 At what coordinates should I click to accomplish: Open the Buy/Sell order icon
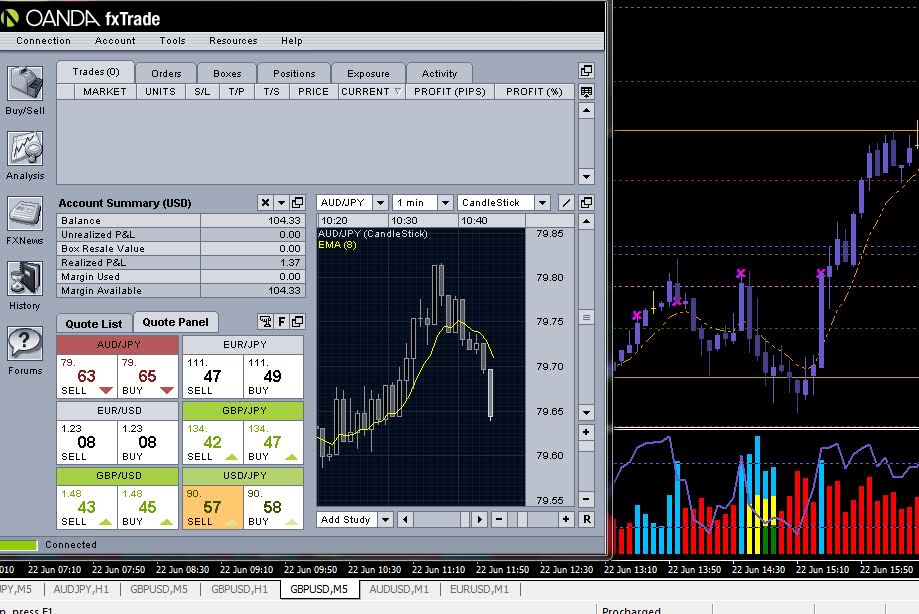click(x=25, y=83)
